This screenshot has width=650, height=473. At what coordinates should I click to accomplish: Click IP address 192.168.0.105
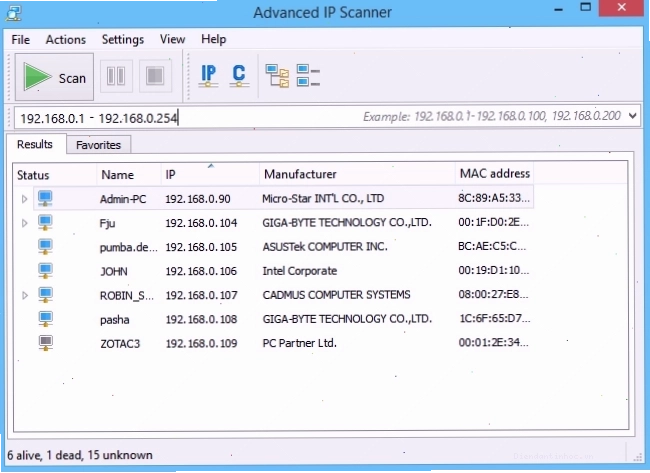tap(201, 247)
